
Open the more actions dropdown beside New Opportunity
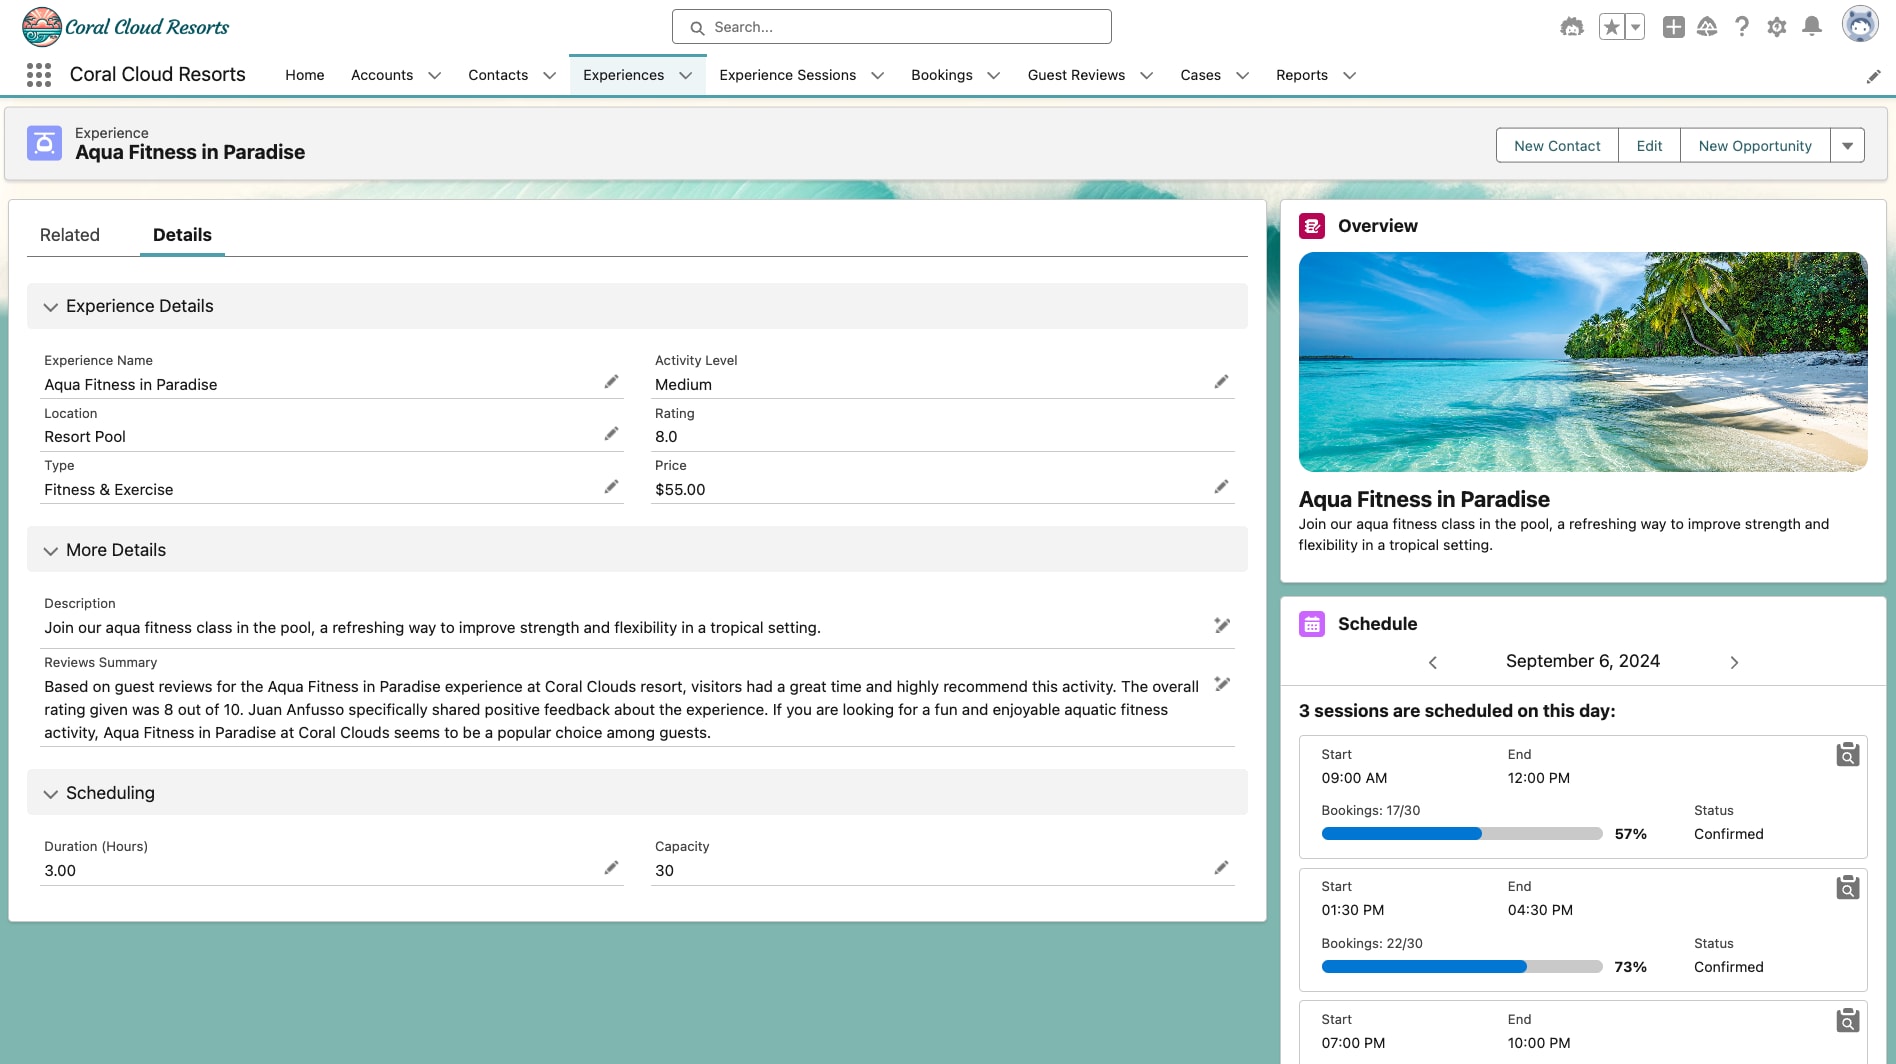(x=1847, y=146)
